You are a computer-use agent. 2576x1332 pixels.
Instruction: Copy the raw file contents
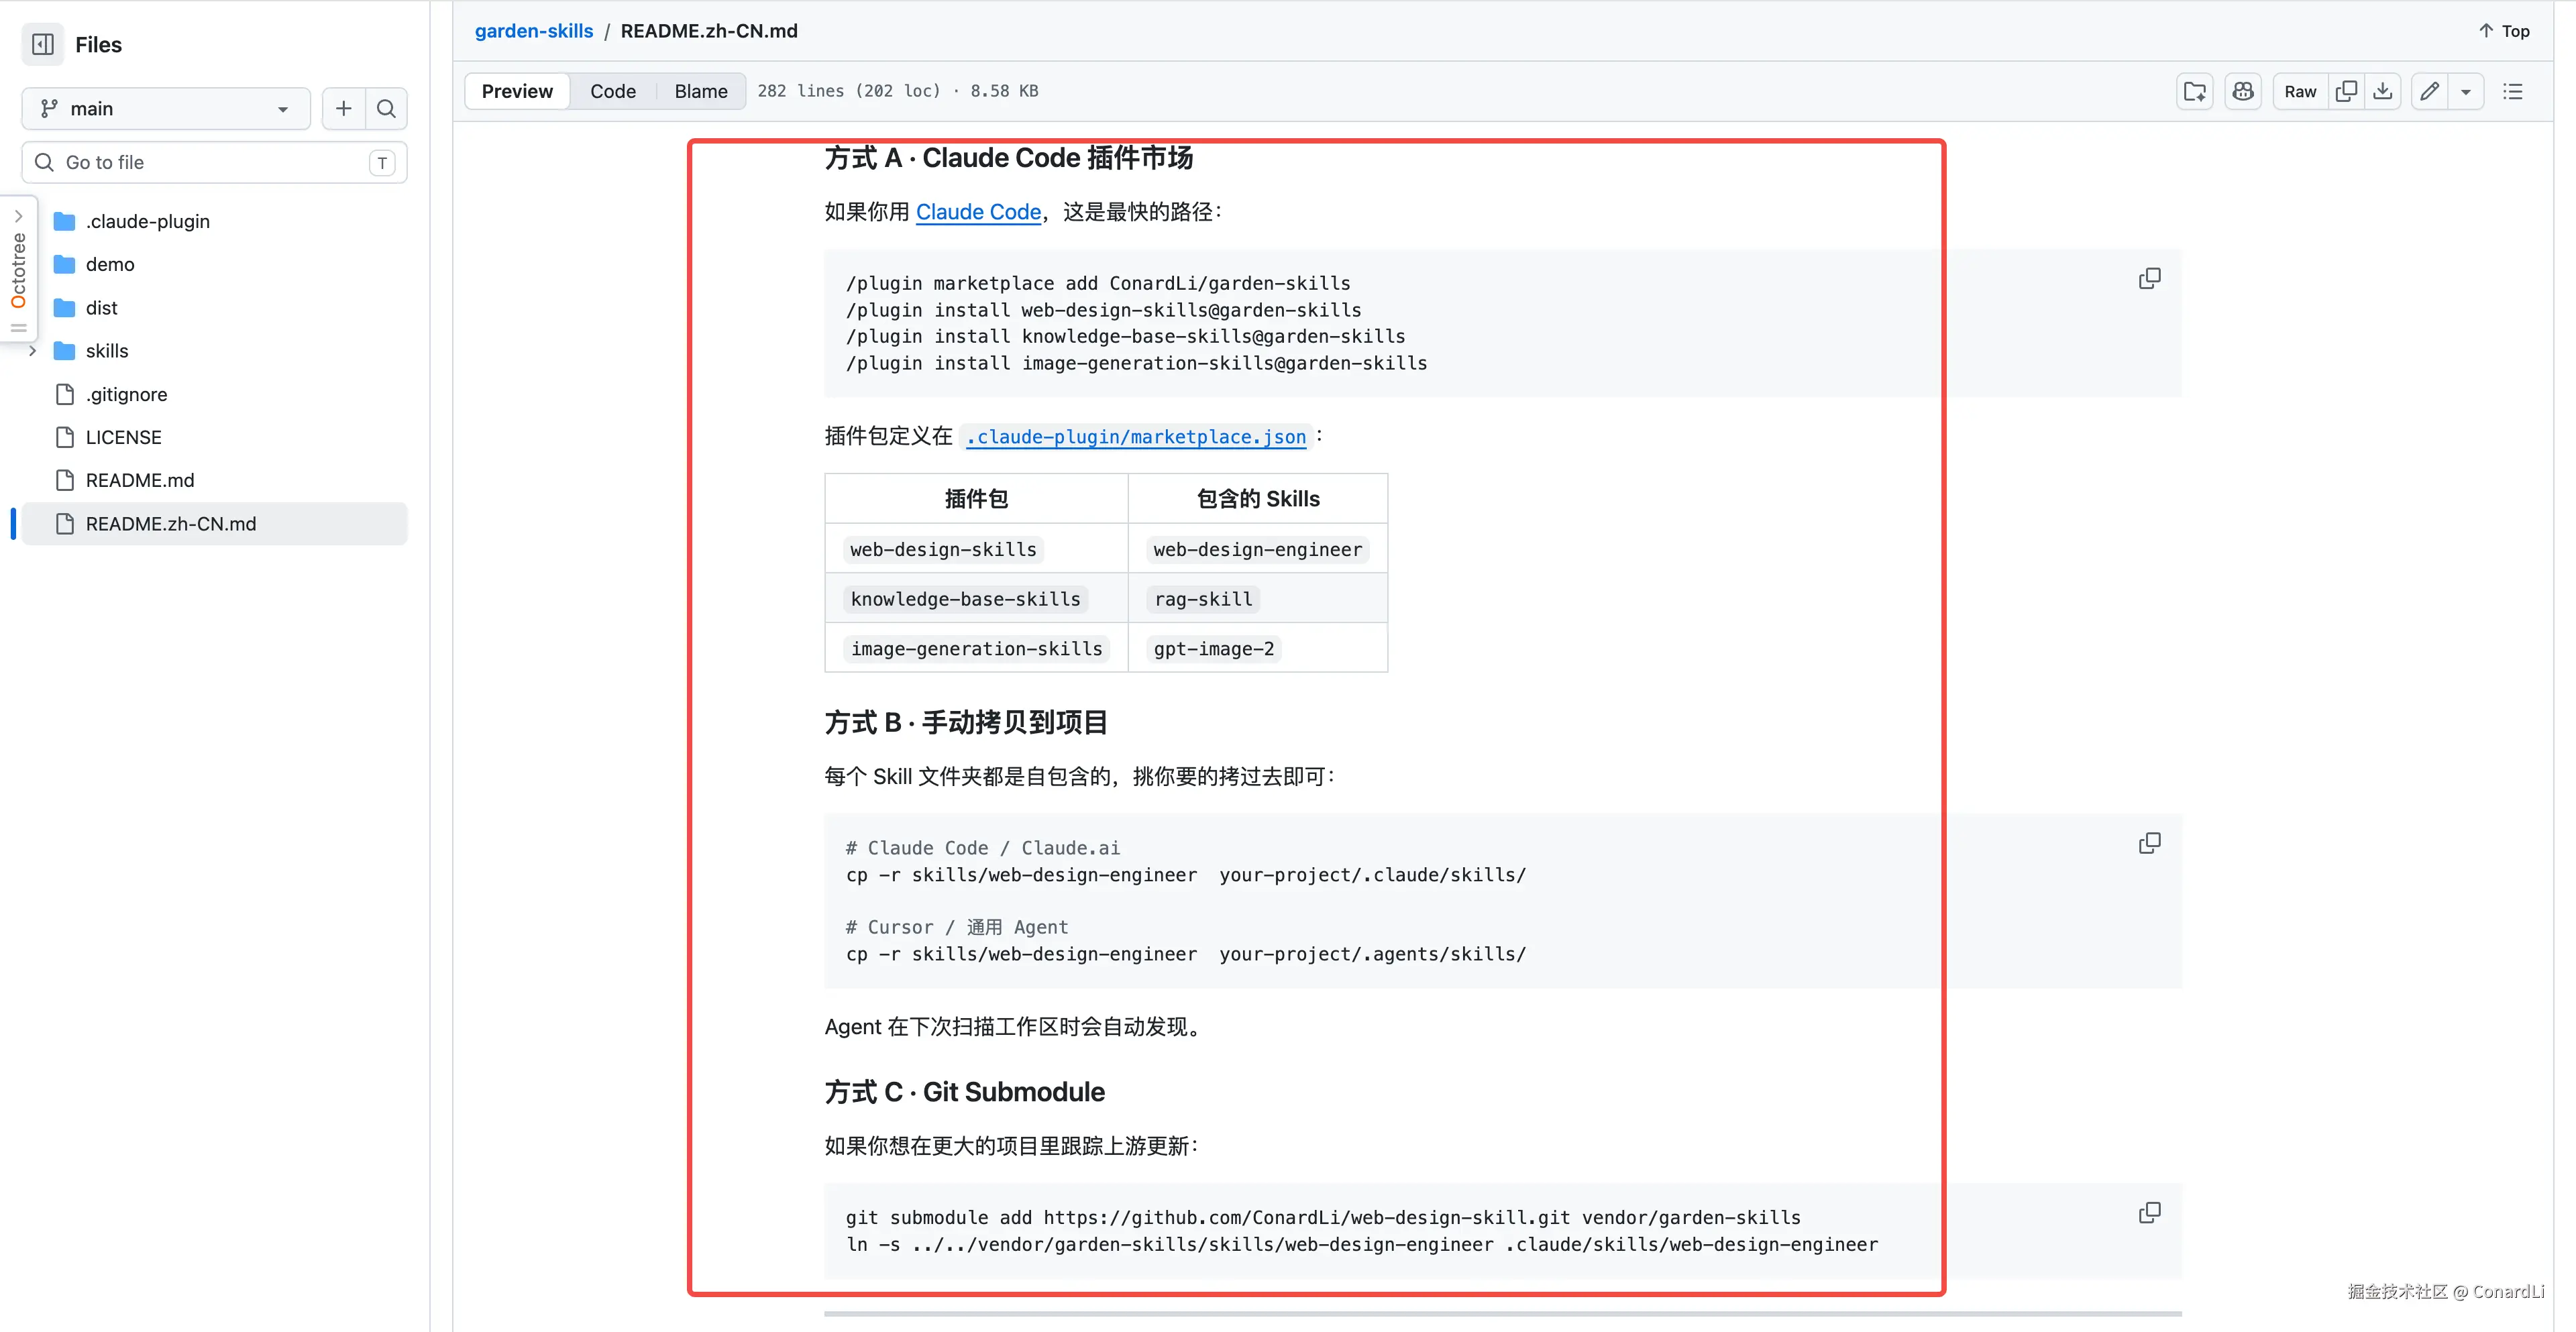pyautogui.click(x=2346, y=91)
